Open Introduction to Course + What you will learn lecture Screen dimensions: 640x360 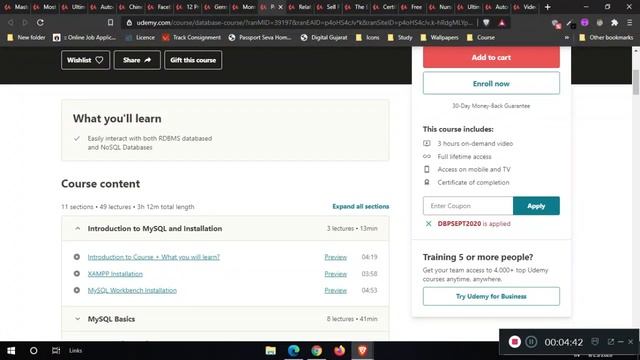point(153,257)
